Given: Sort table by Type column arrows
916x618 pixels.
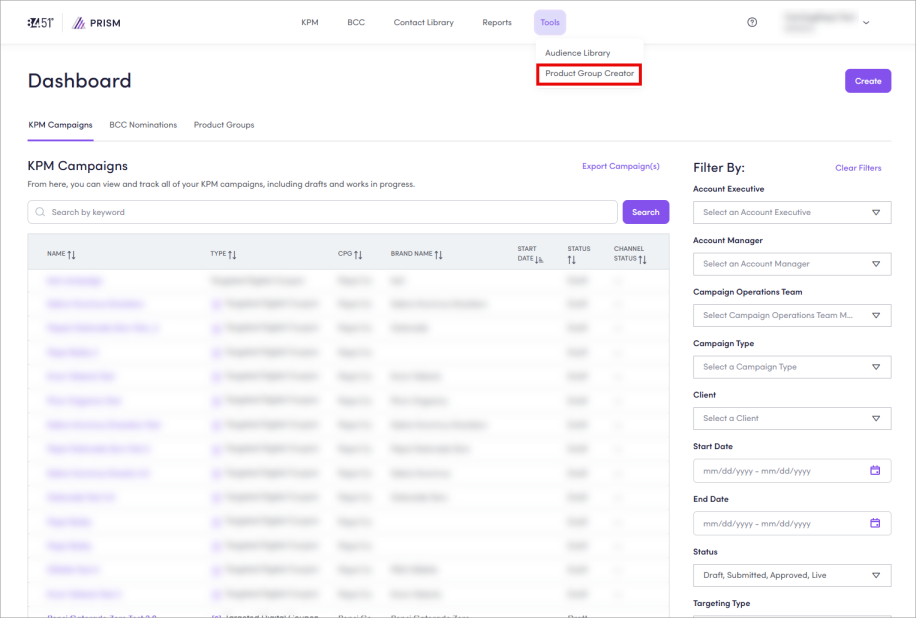Looking at the screenshot, I should 233,254.
